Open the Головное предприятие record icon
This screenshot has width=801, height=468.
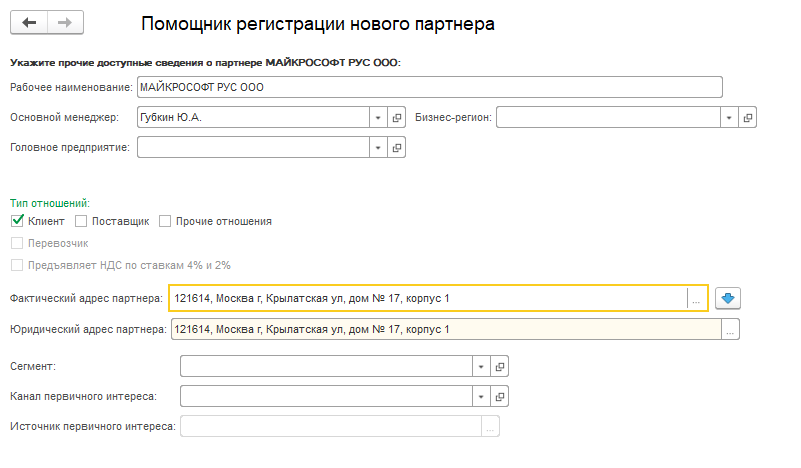[397, 148]
